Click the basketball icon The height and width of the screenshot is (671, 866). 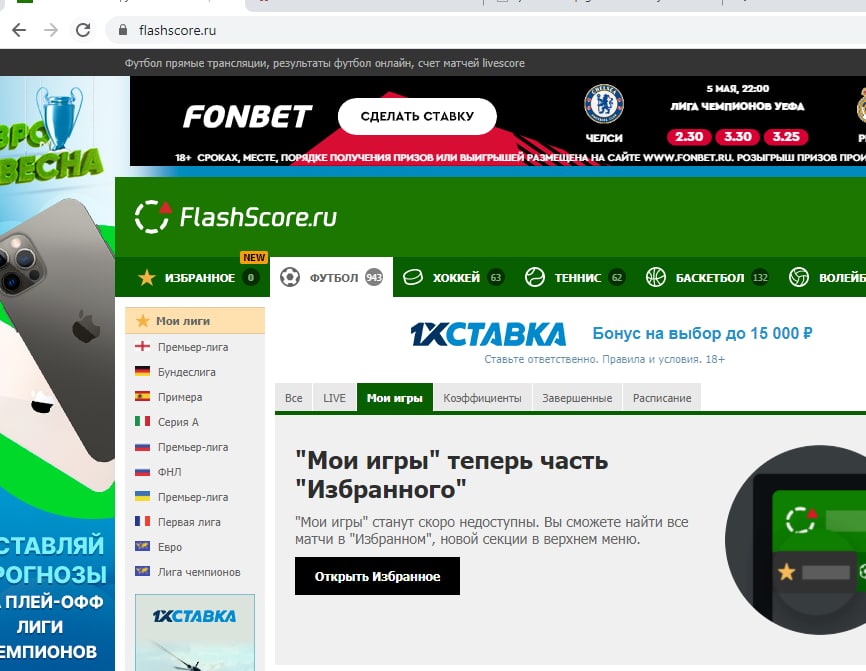pyautogui.click(x=656, y=277)
